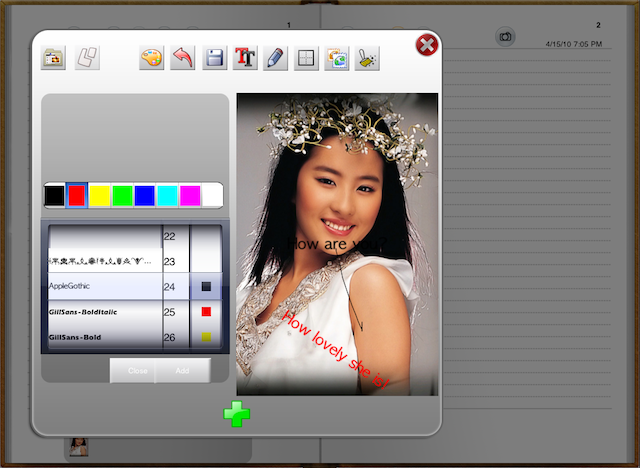
Task: Choose font size 25 in picker
Action: pos(170,312)
